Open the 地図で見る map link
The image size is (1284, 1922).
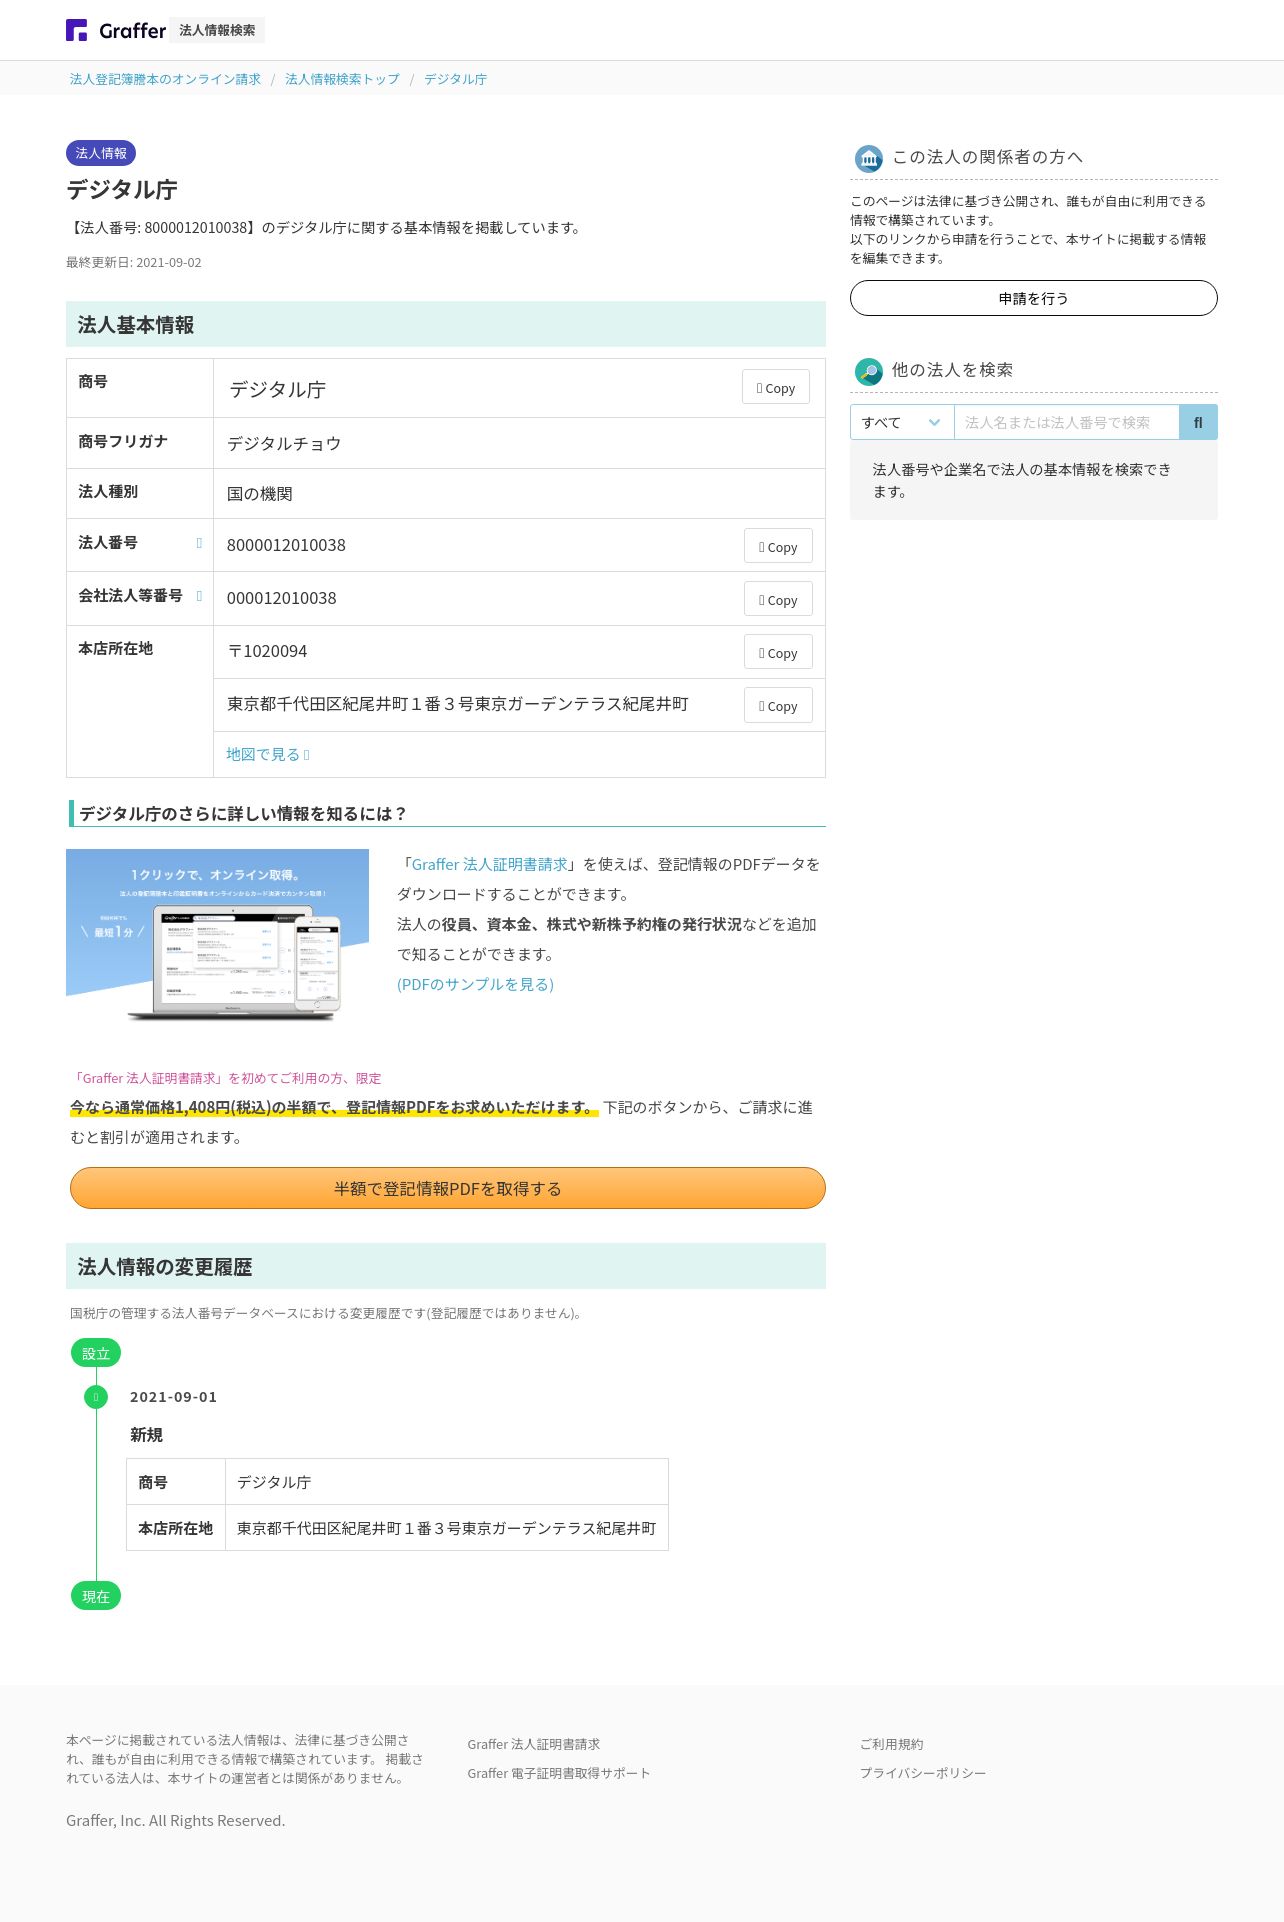pyautogui.click(x=268, y=754)
